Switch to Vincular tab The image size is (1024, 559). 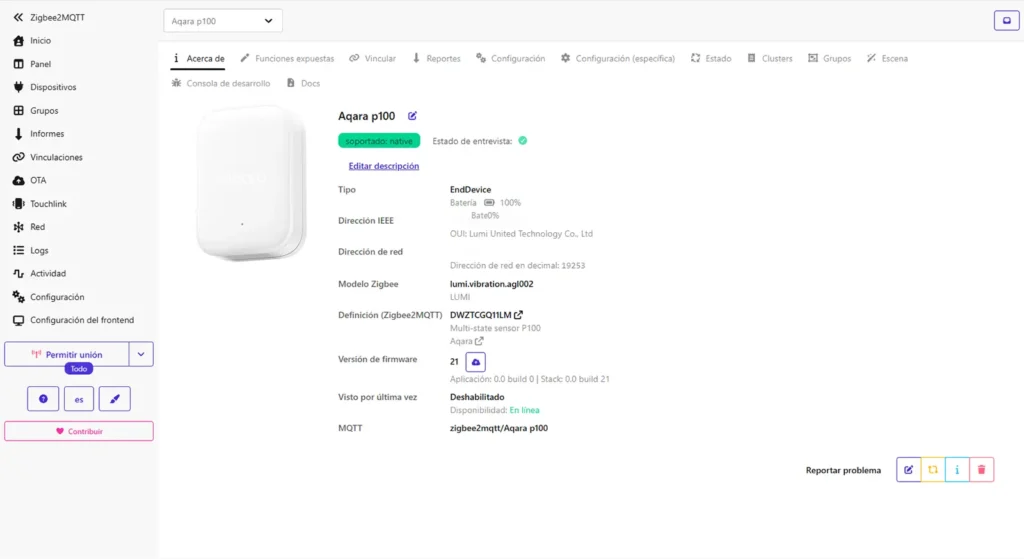pyautogui.click(x=373, y=59)
